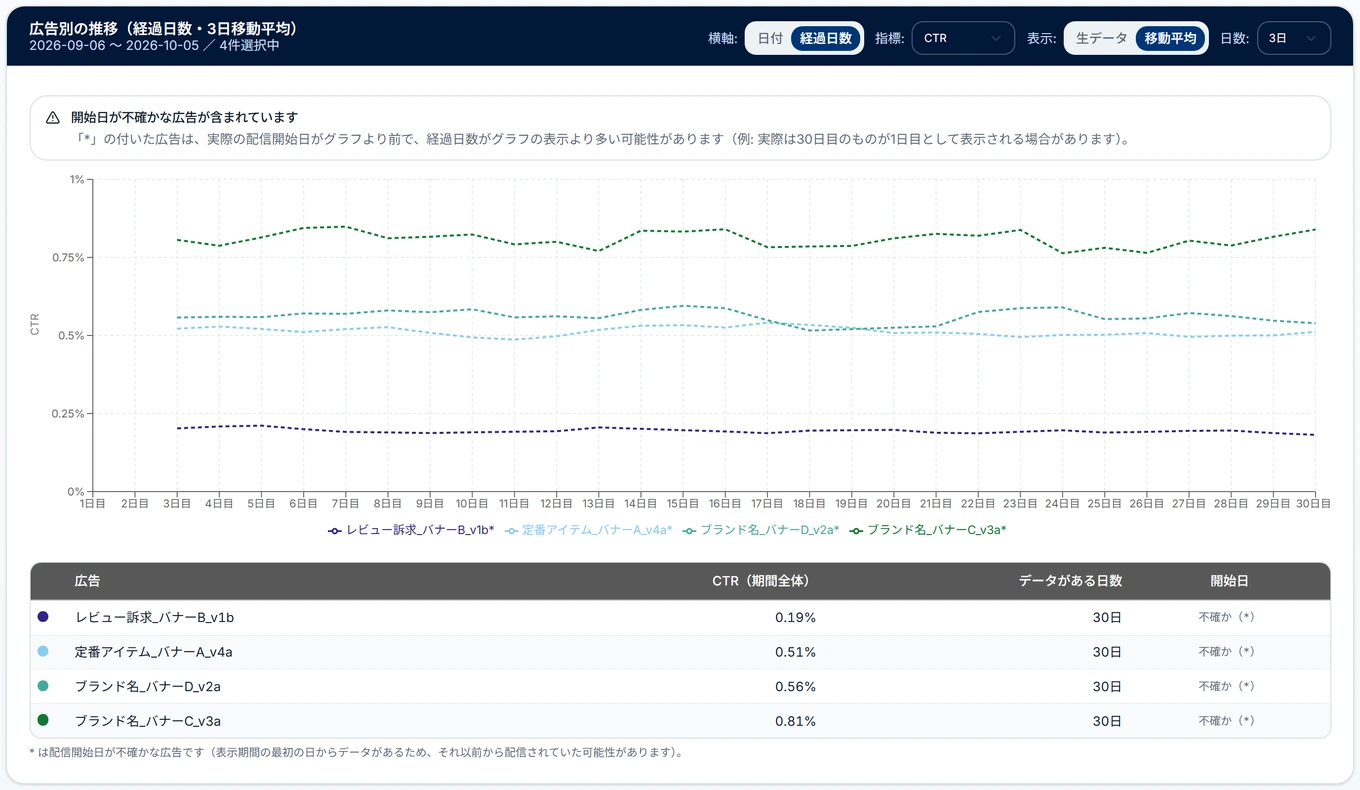The image size is (1360, 790).
Task: Switch horizontal axis to 日付
Action: 770,38
